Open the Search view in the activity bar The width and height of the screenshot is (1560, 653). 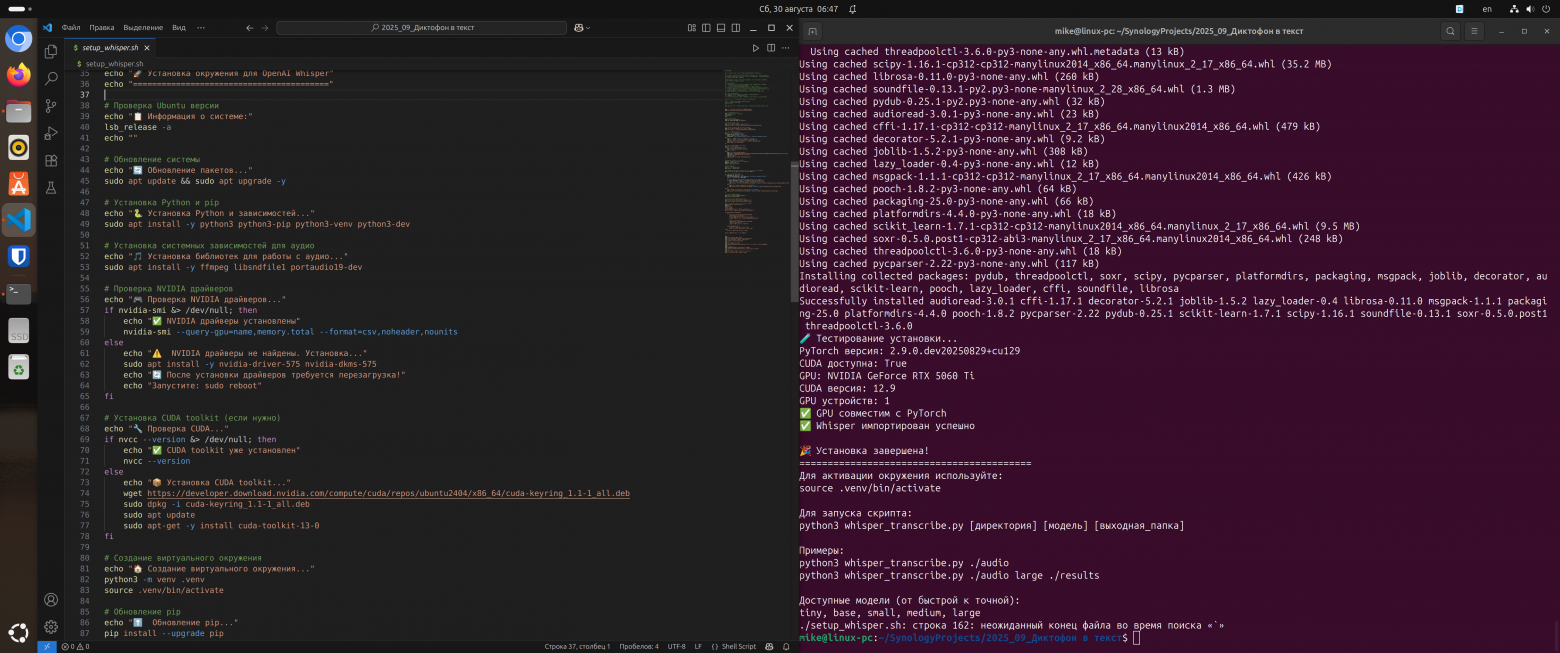point(51,77)
